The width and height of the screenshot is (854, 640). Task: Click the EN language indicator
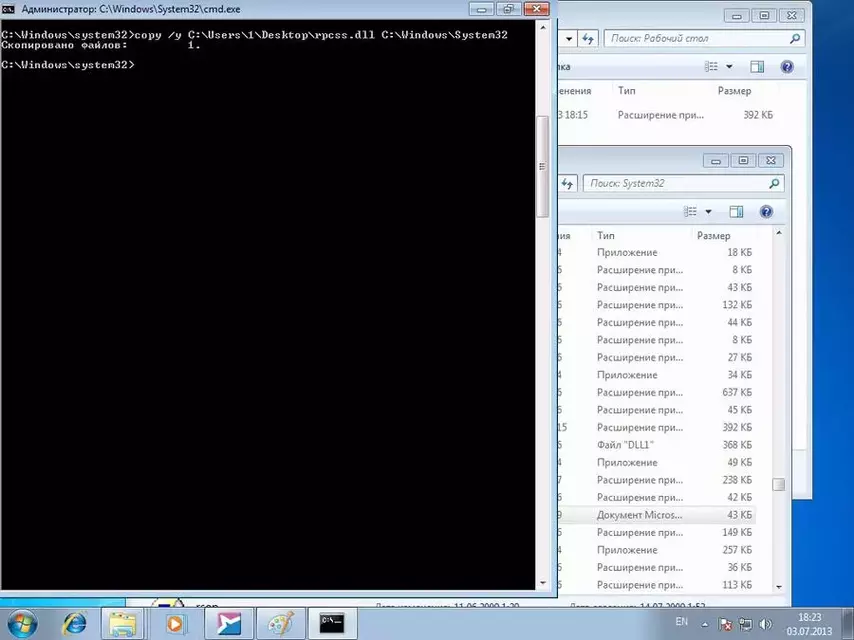point(681,621)
